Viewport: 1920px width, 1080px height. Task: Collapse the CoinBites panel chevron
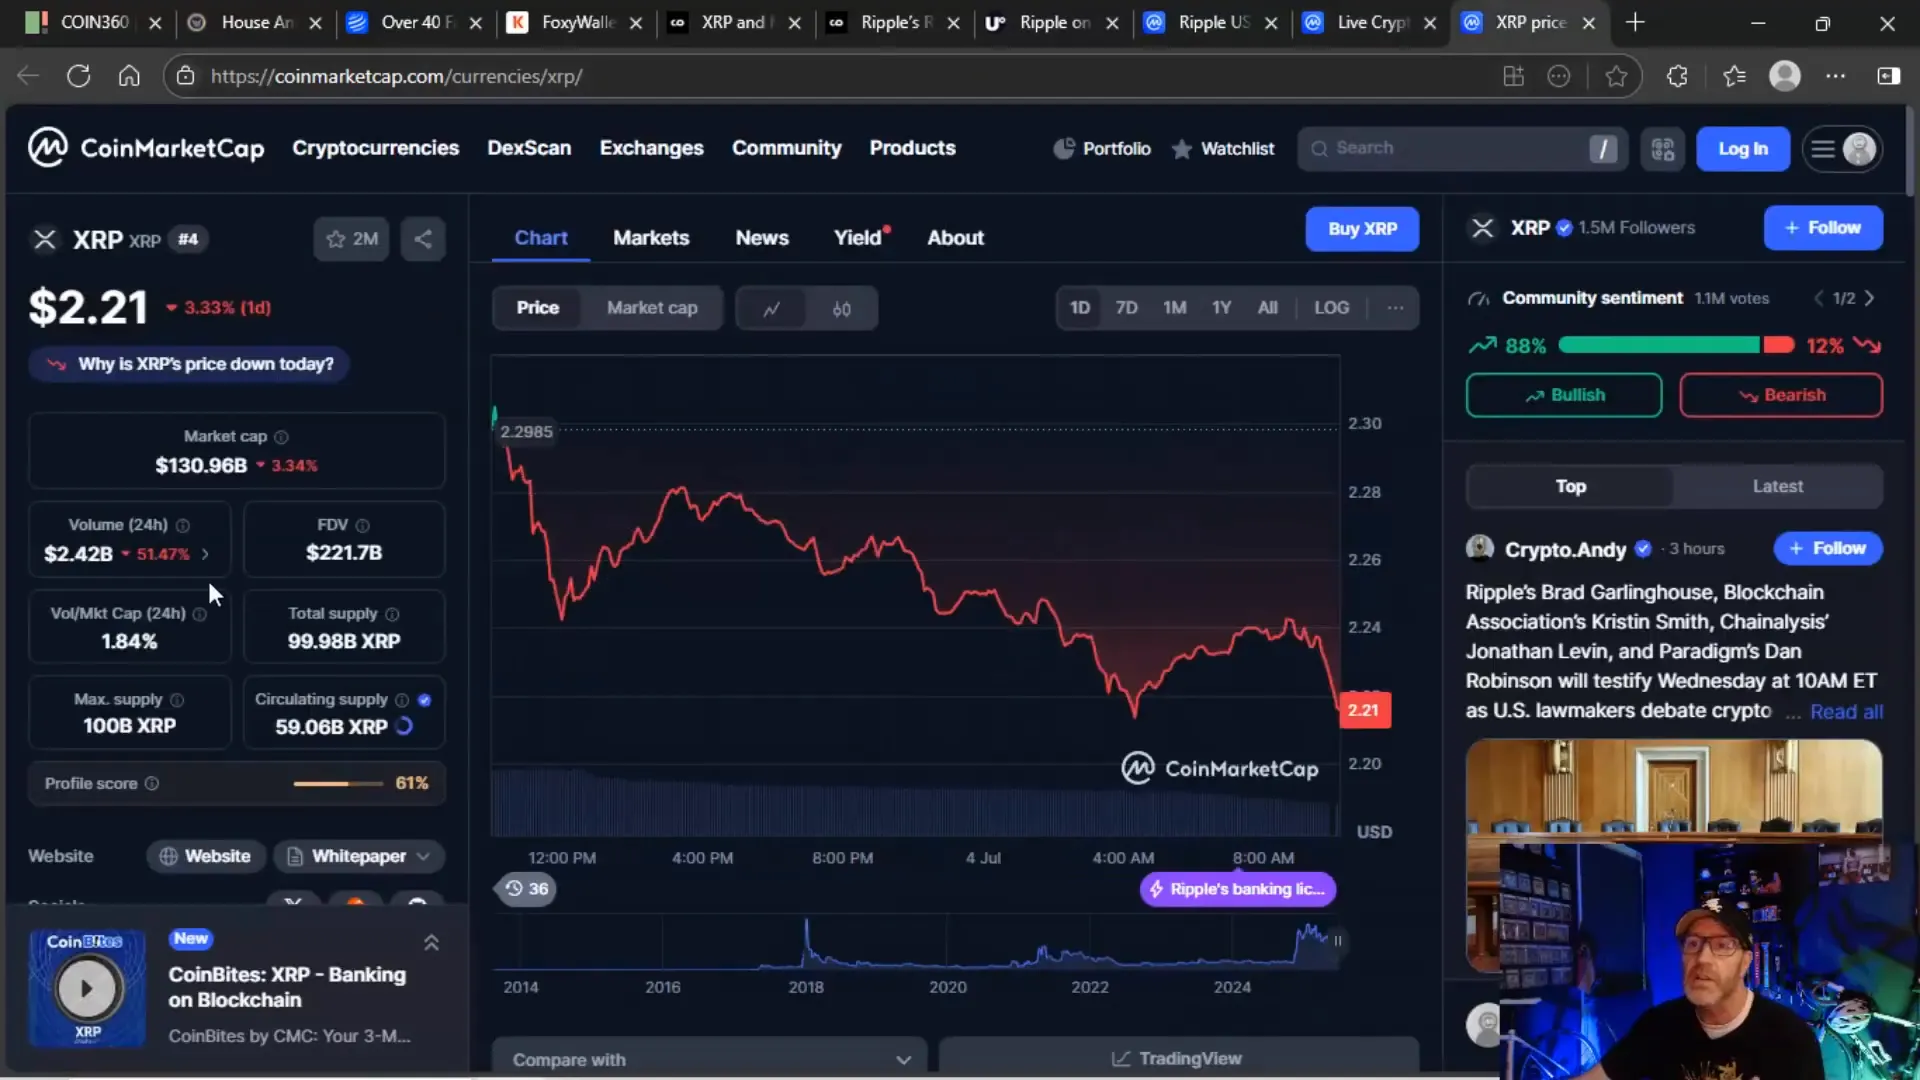(x=431, y=943)
